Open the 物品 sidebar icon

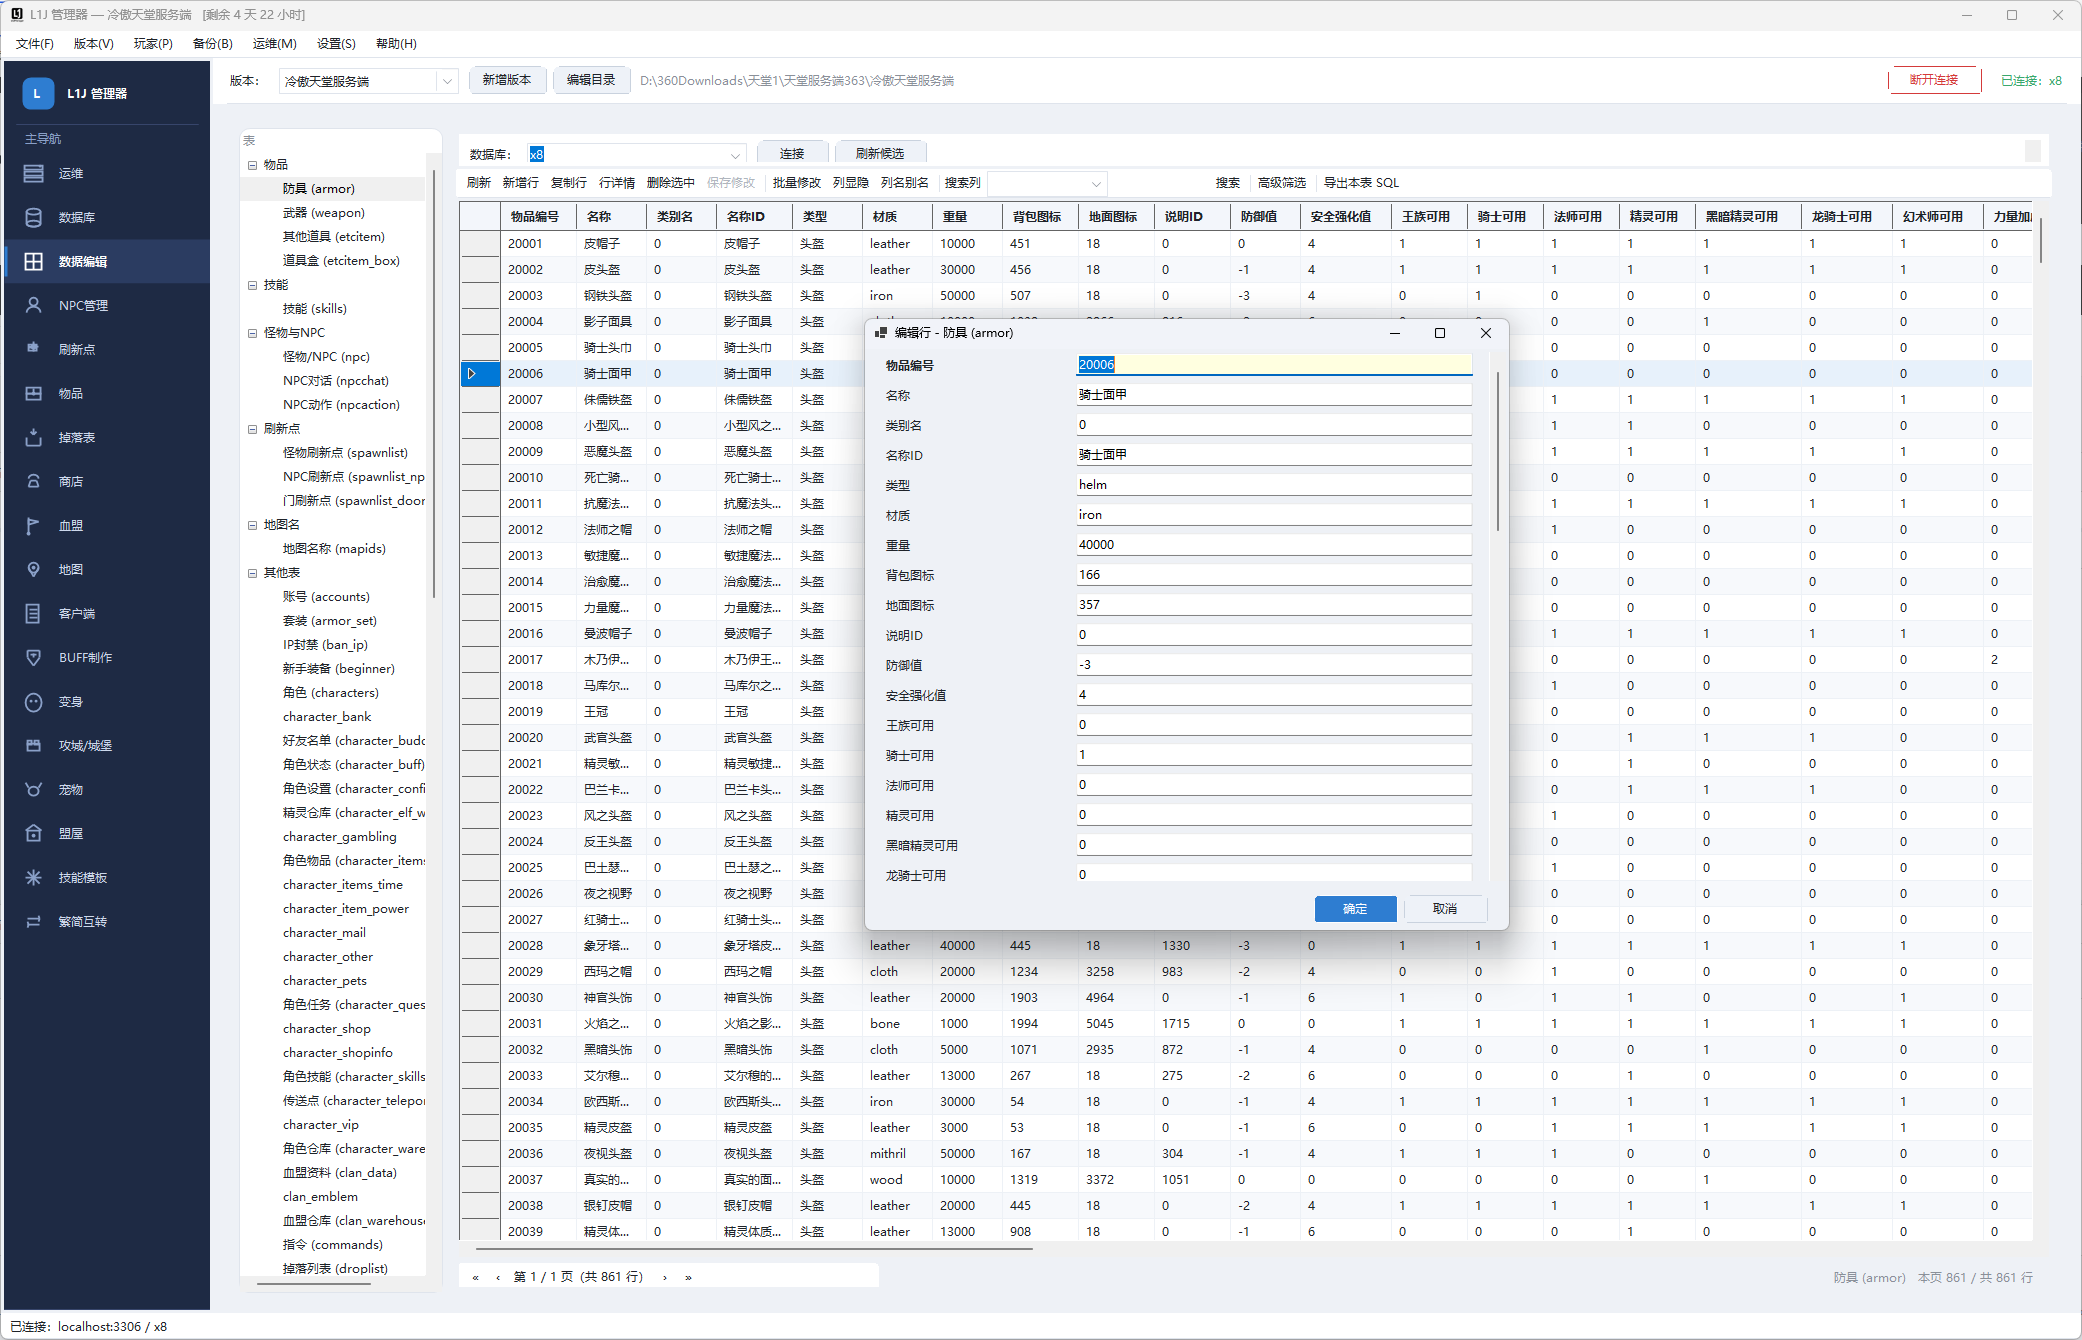(34, 393)
